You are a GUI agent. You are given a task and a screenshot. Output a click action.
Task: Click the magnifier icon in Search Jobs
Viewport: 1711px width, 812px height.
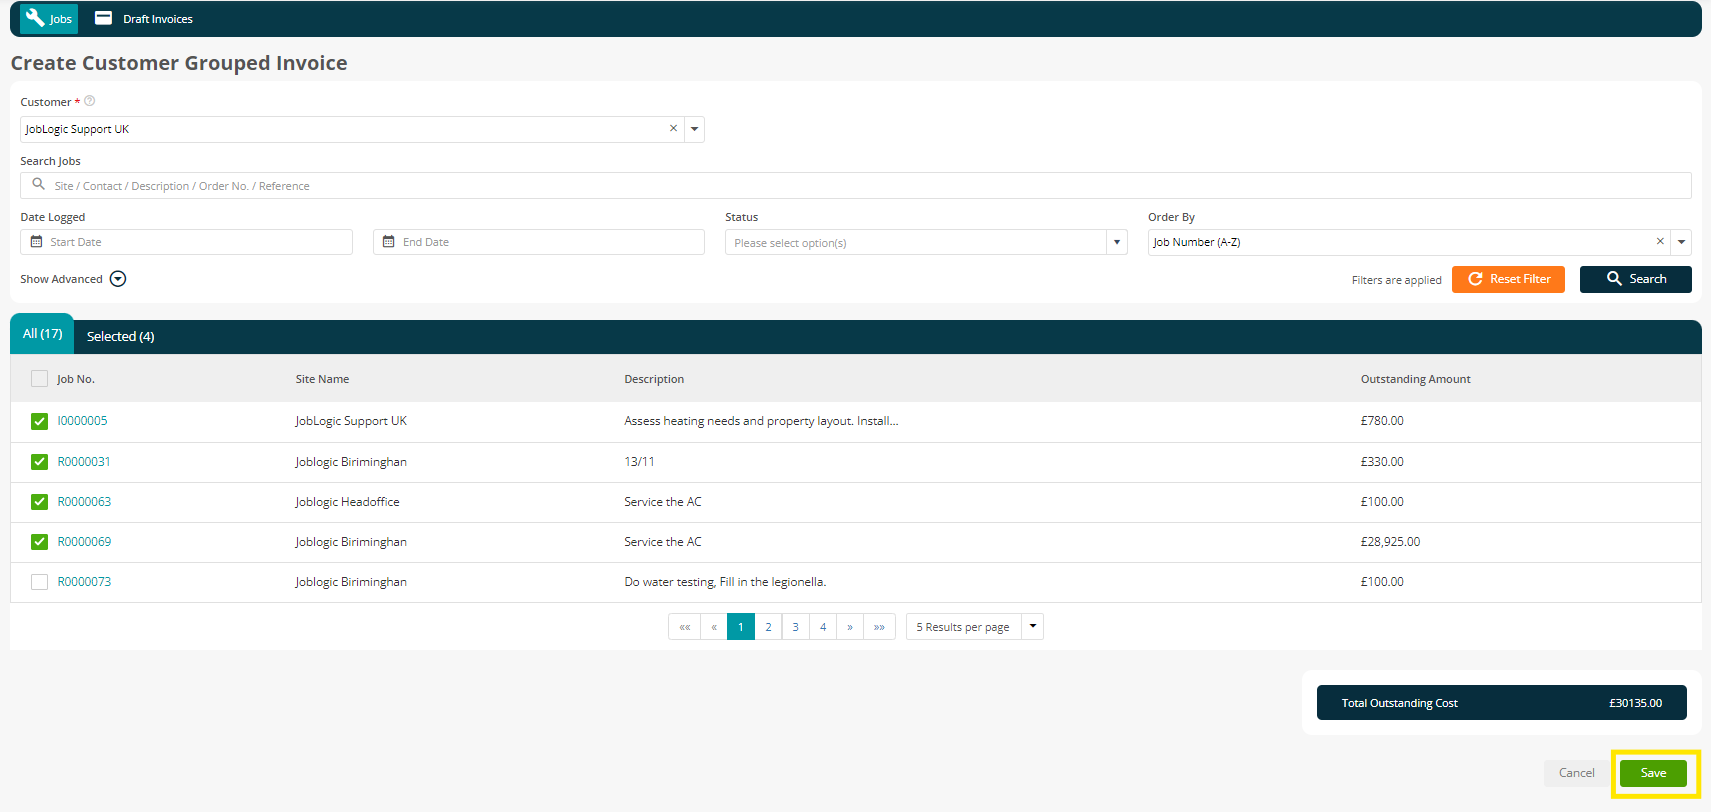39,185
